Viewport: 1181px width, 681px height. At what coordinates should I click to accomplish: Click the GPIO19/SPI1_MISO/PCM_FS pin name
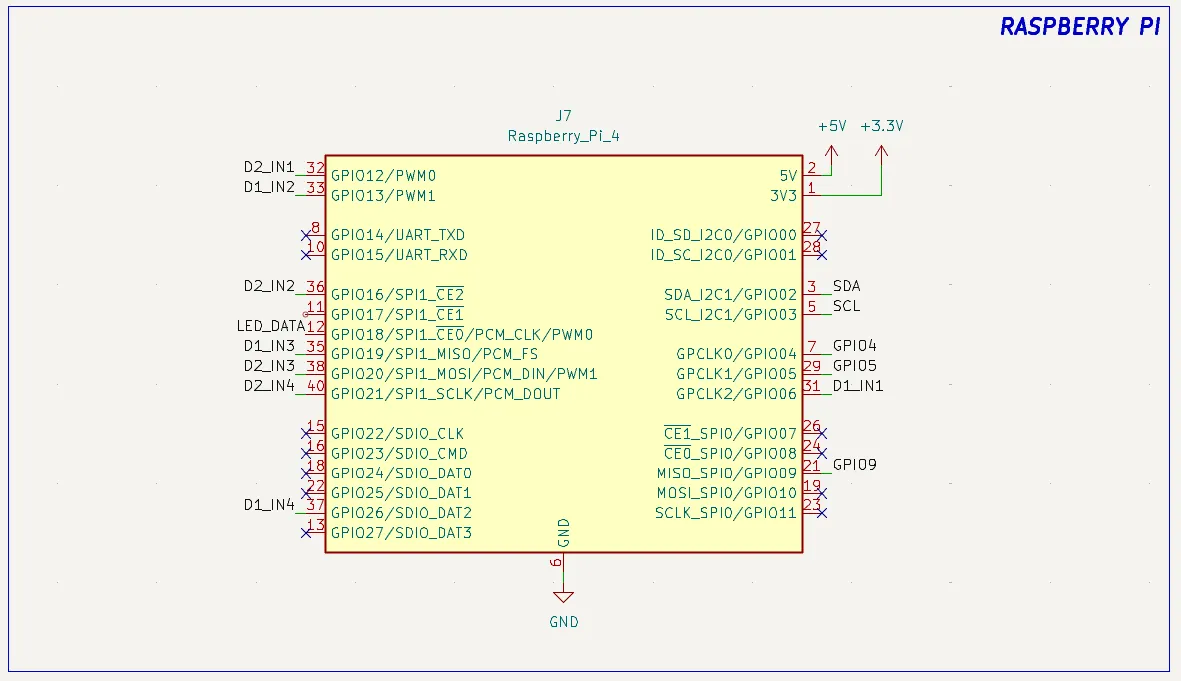click(x=435, y=354)
